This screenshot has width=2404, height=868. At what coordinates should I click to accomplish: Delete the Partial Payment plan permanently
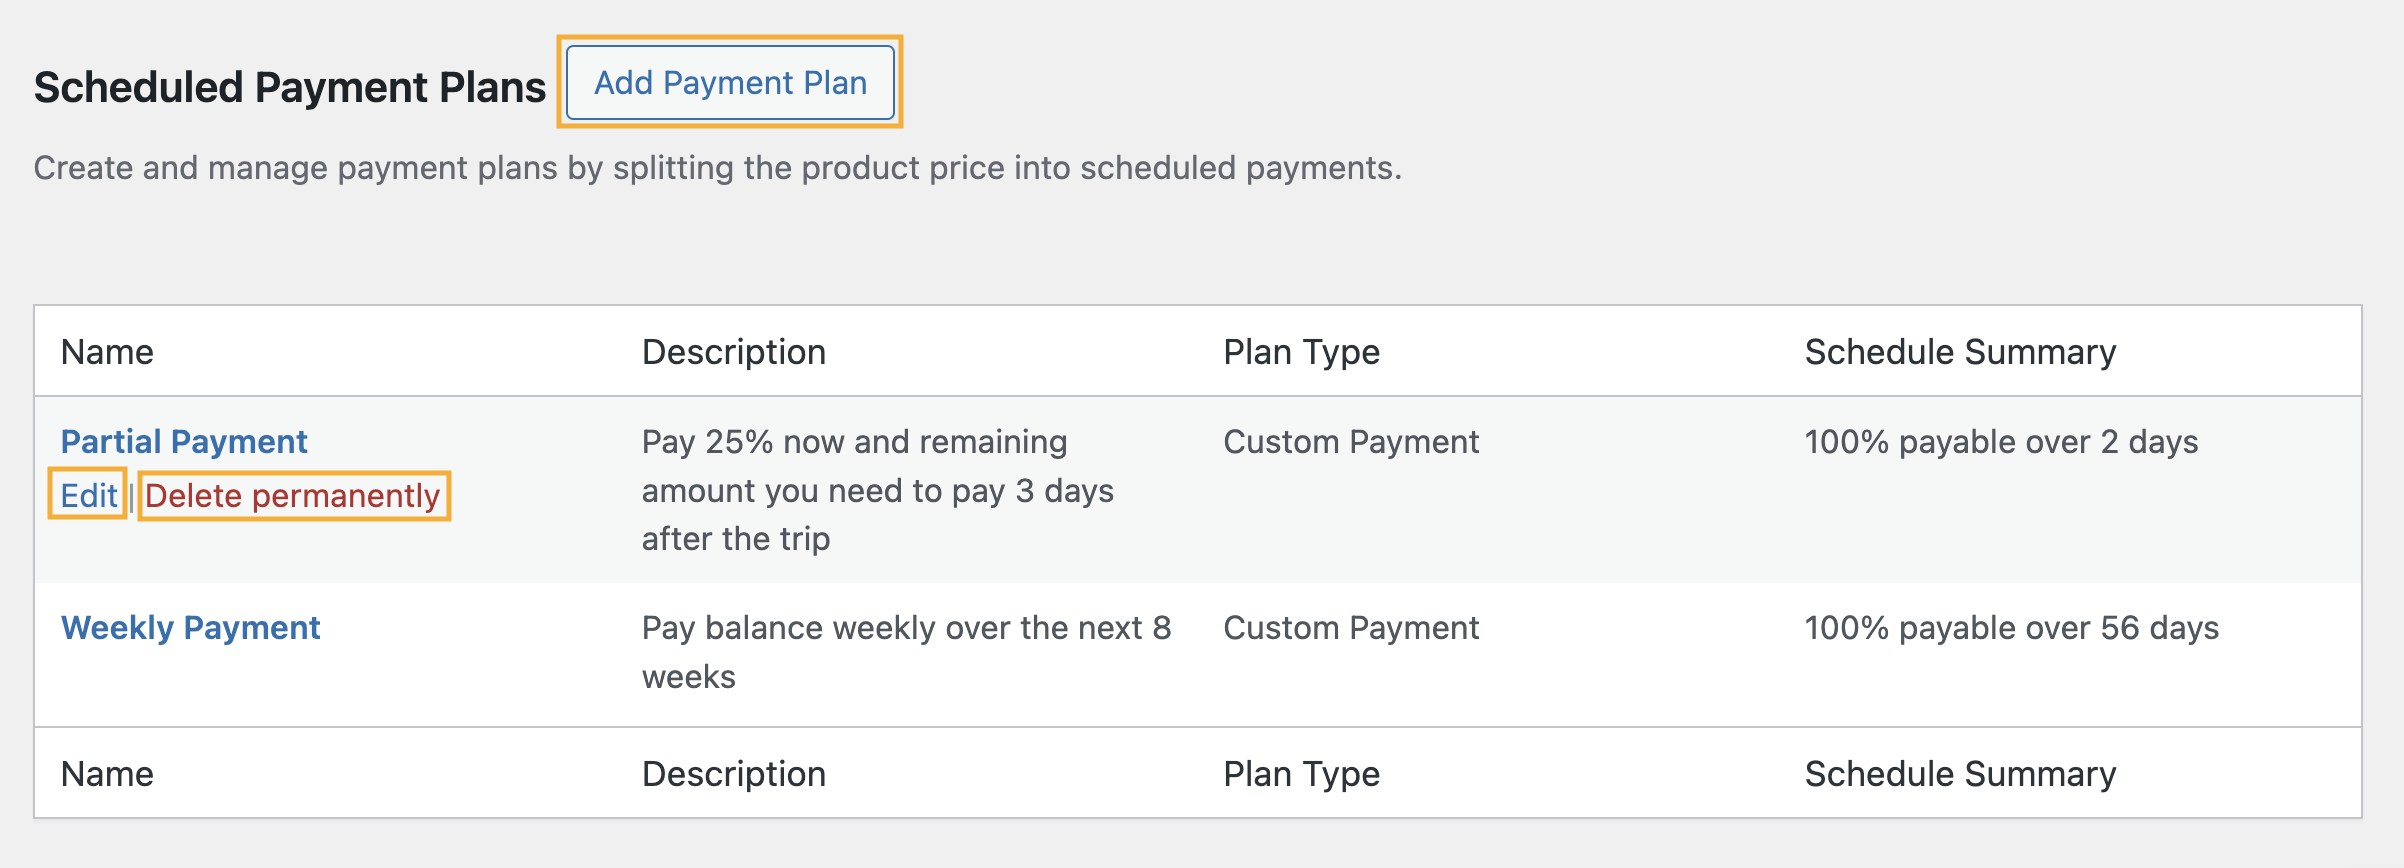click(293, 496)
